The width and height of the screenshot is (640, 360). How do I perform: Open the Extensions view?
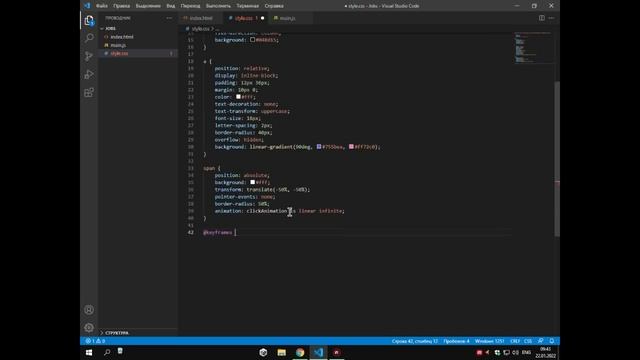click(89, 92)
